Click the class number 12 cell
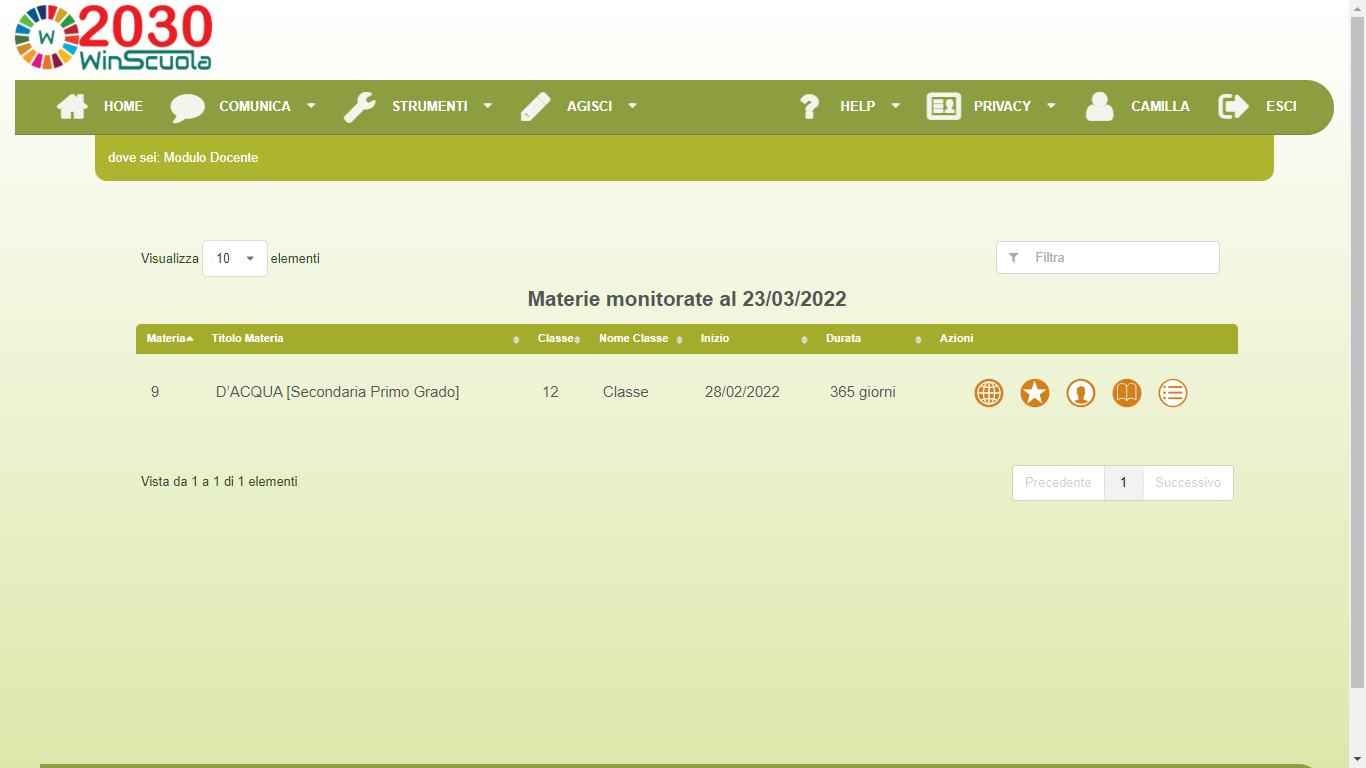The image size is (1366, 768). (x=550, y=392)
